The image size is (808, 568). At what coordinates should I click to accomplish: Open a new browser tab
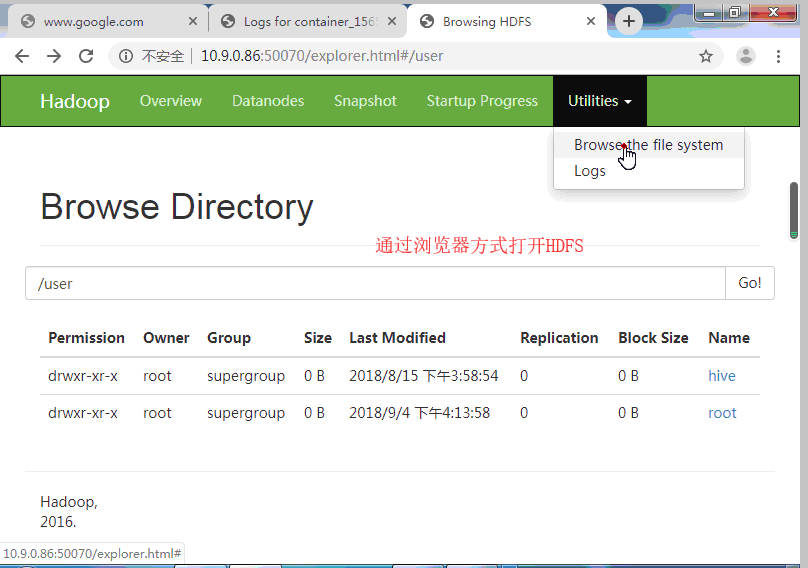628,21
